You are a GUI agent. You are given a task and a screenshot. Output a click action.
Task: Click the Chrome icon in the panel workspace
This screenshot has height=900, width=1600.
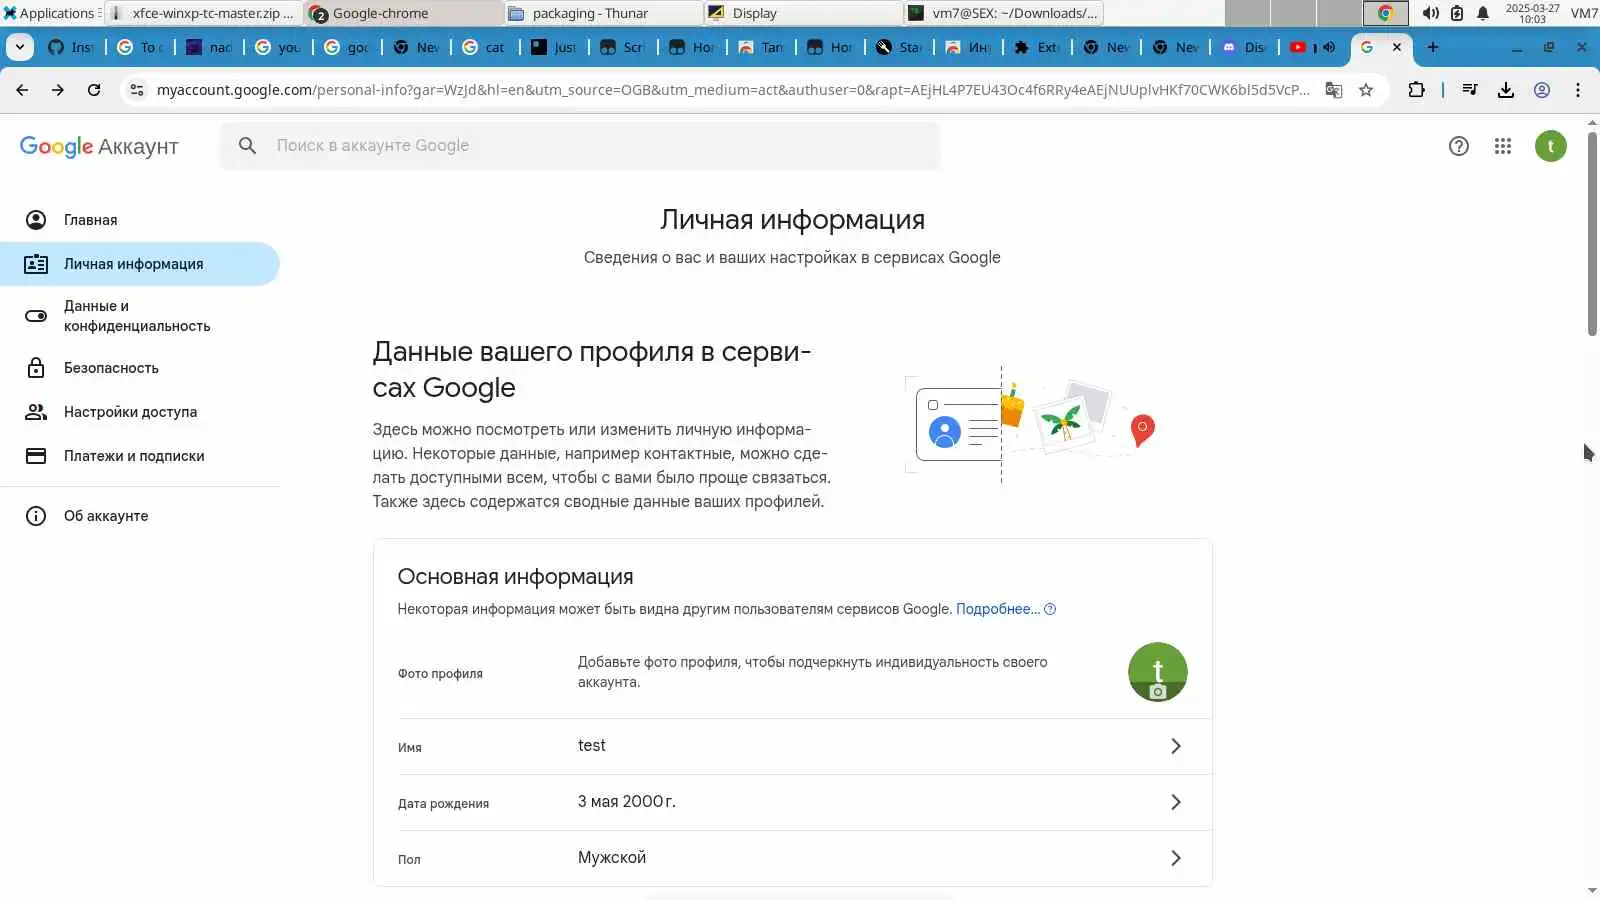pos(1385,13)
